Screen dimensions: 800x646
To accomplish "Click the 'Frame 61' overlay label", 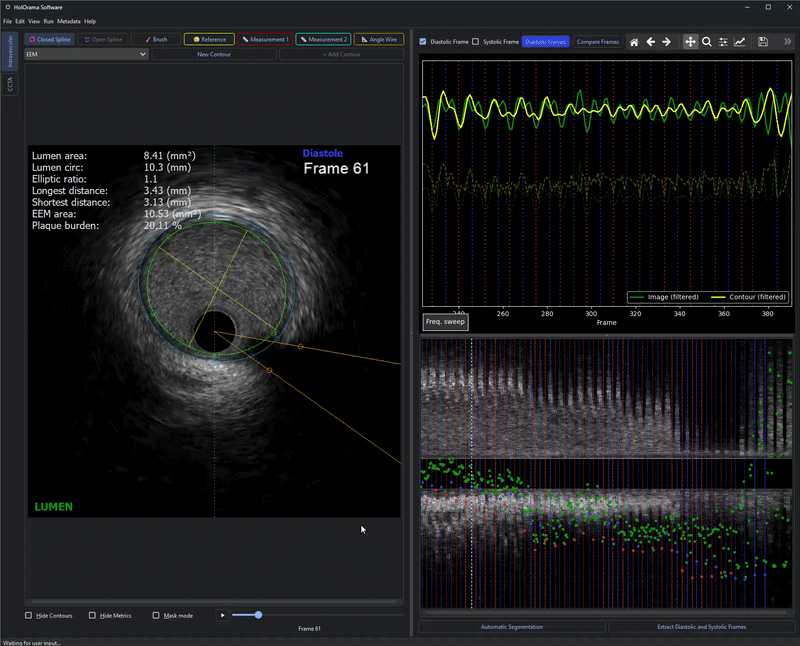I will [x=336, y=169].
